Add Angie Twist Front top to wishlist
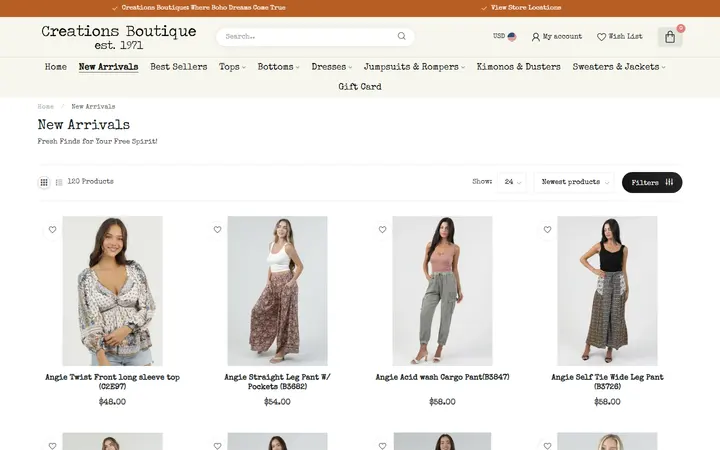Image resolution: width=720 pixels, height=450 pixels. (x=52, y=230)
